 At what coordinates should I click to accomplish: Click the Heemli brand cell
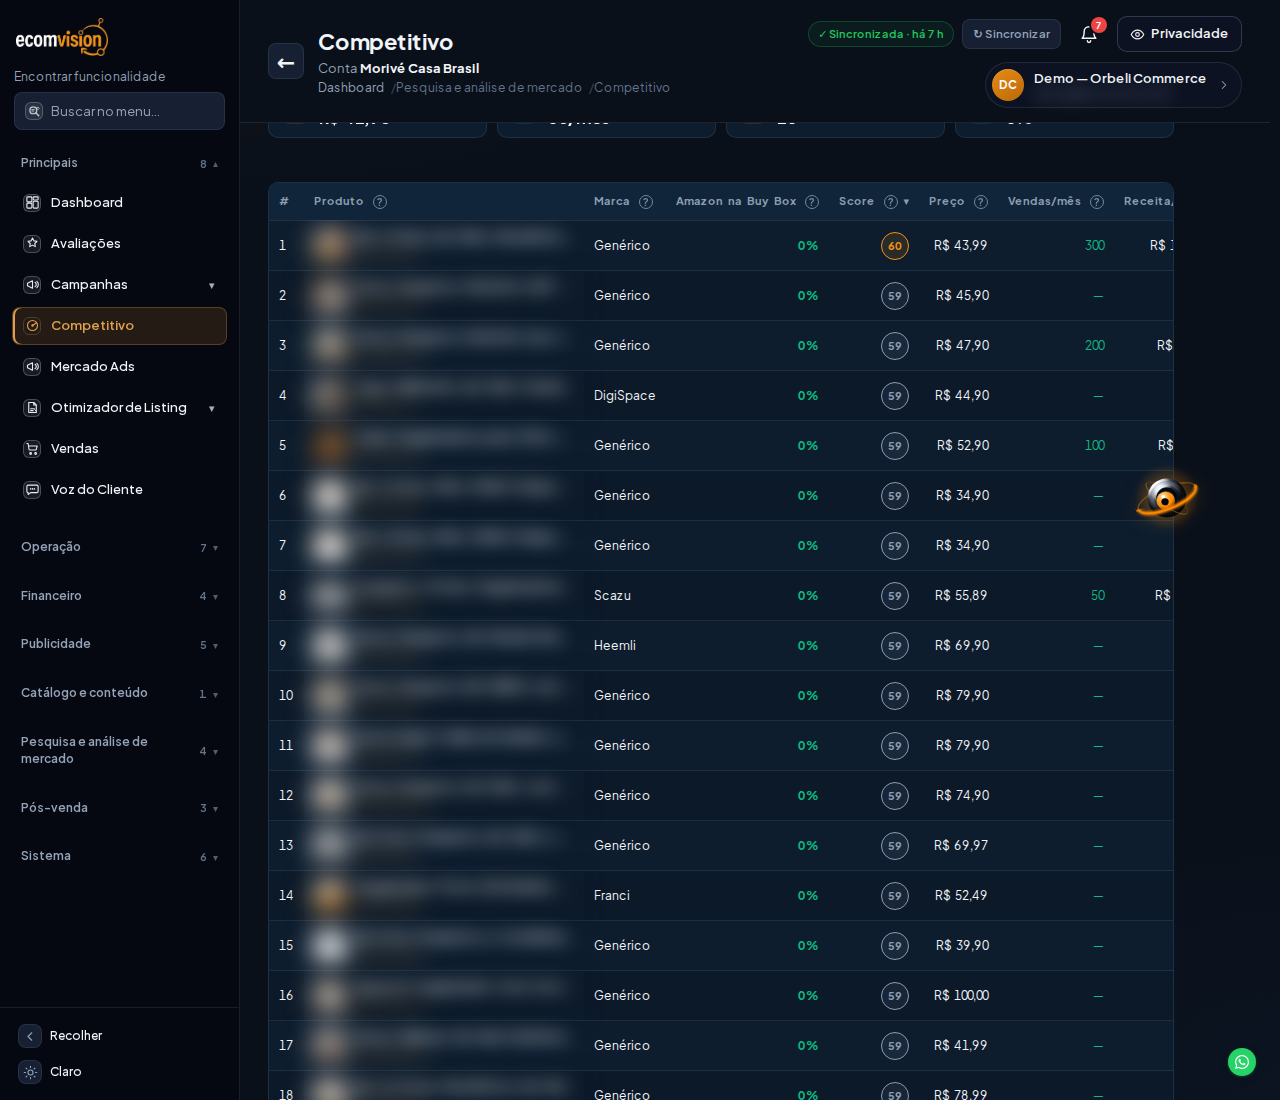point(615,646)
